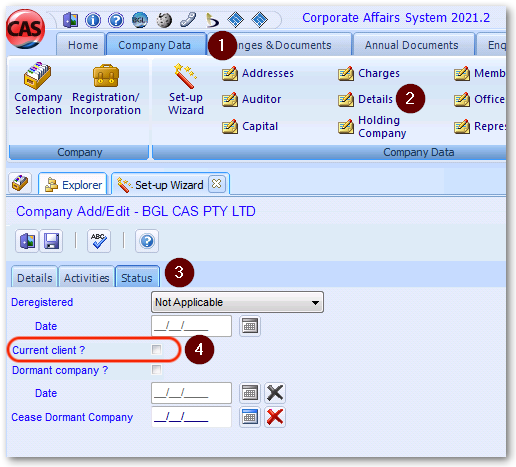Click the wiki globe icon in top bar
The width and height of the screenshot is (516, 467).
tap(164, 20)
